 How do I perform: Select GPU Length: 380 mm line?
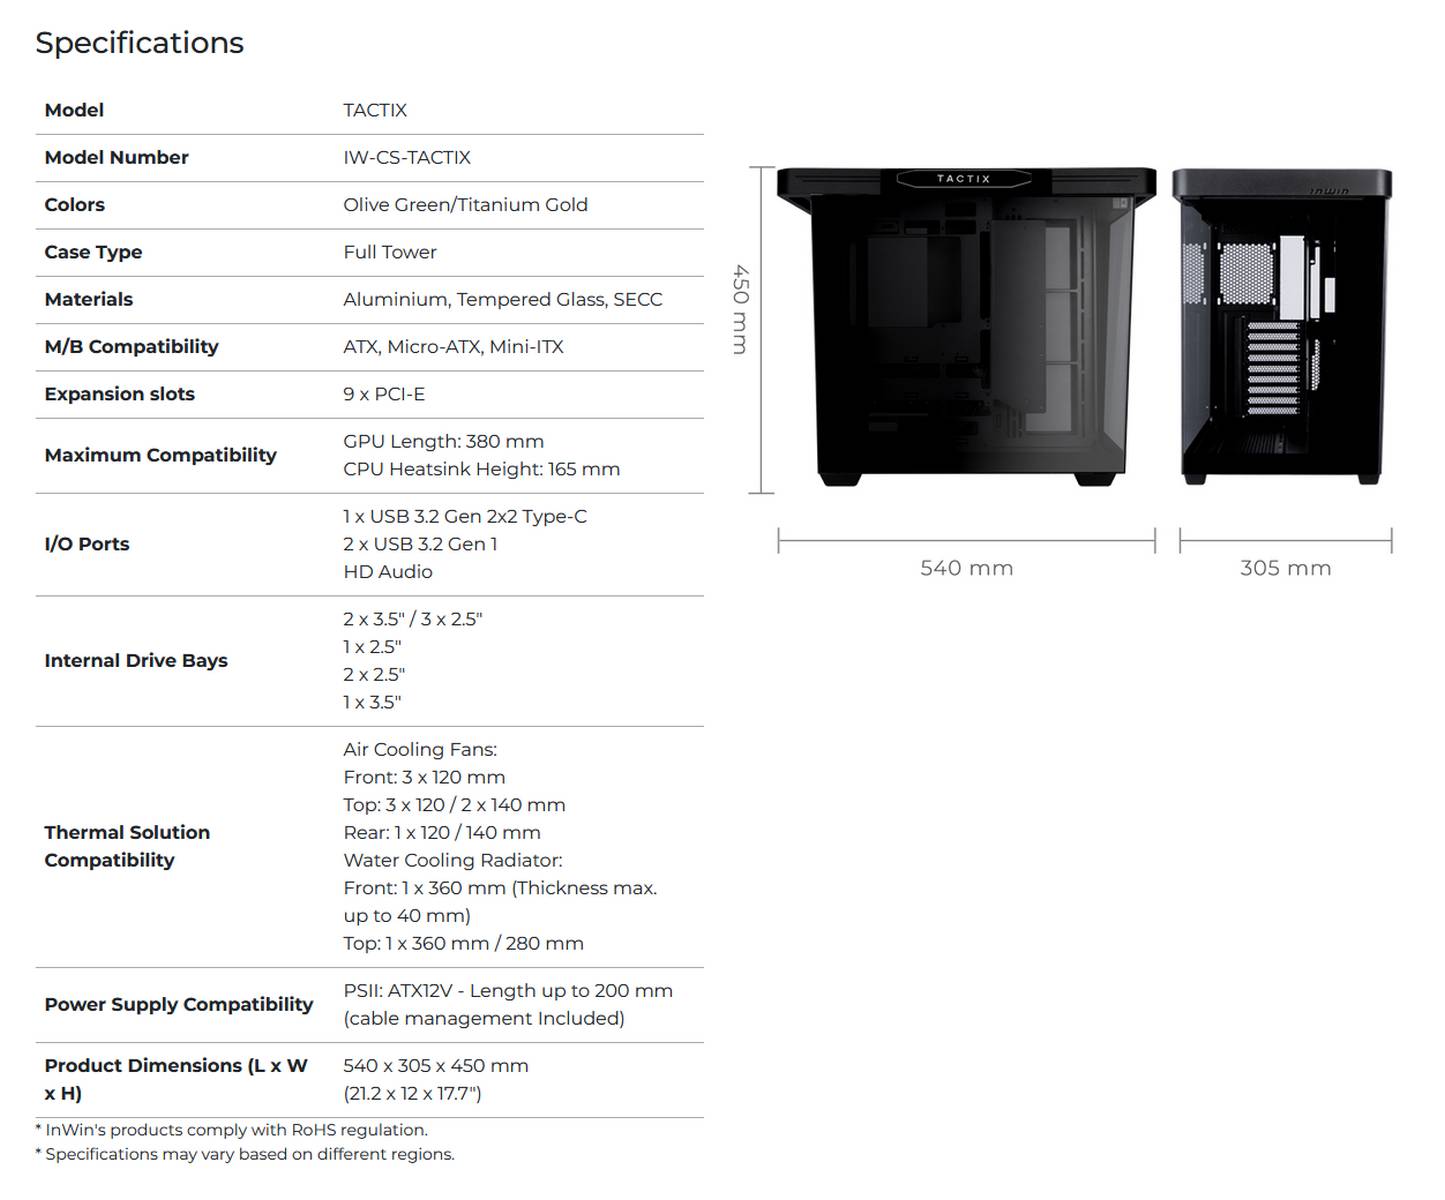pos(443,441)
